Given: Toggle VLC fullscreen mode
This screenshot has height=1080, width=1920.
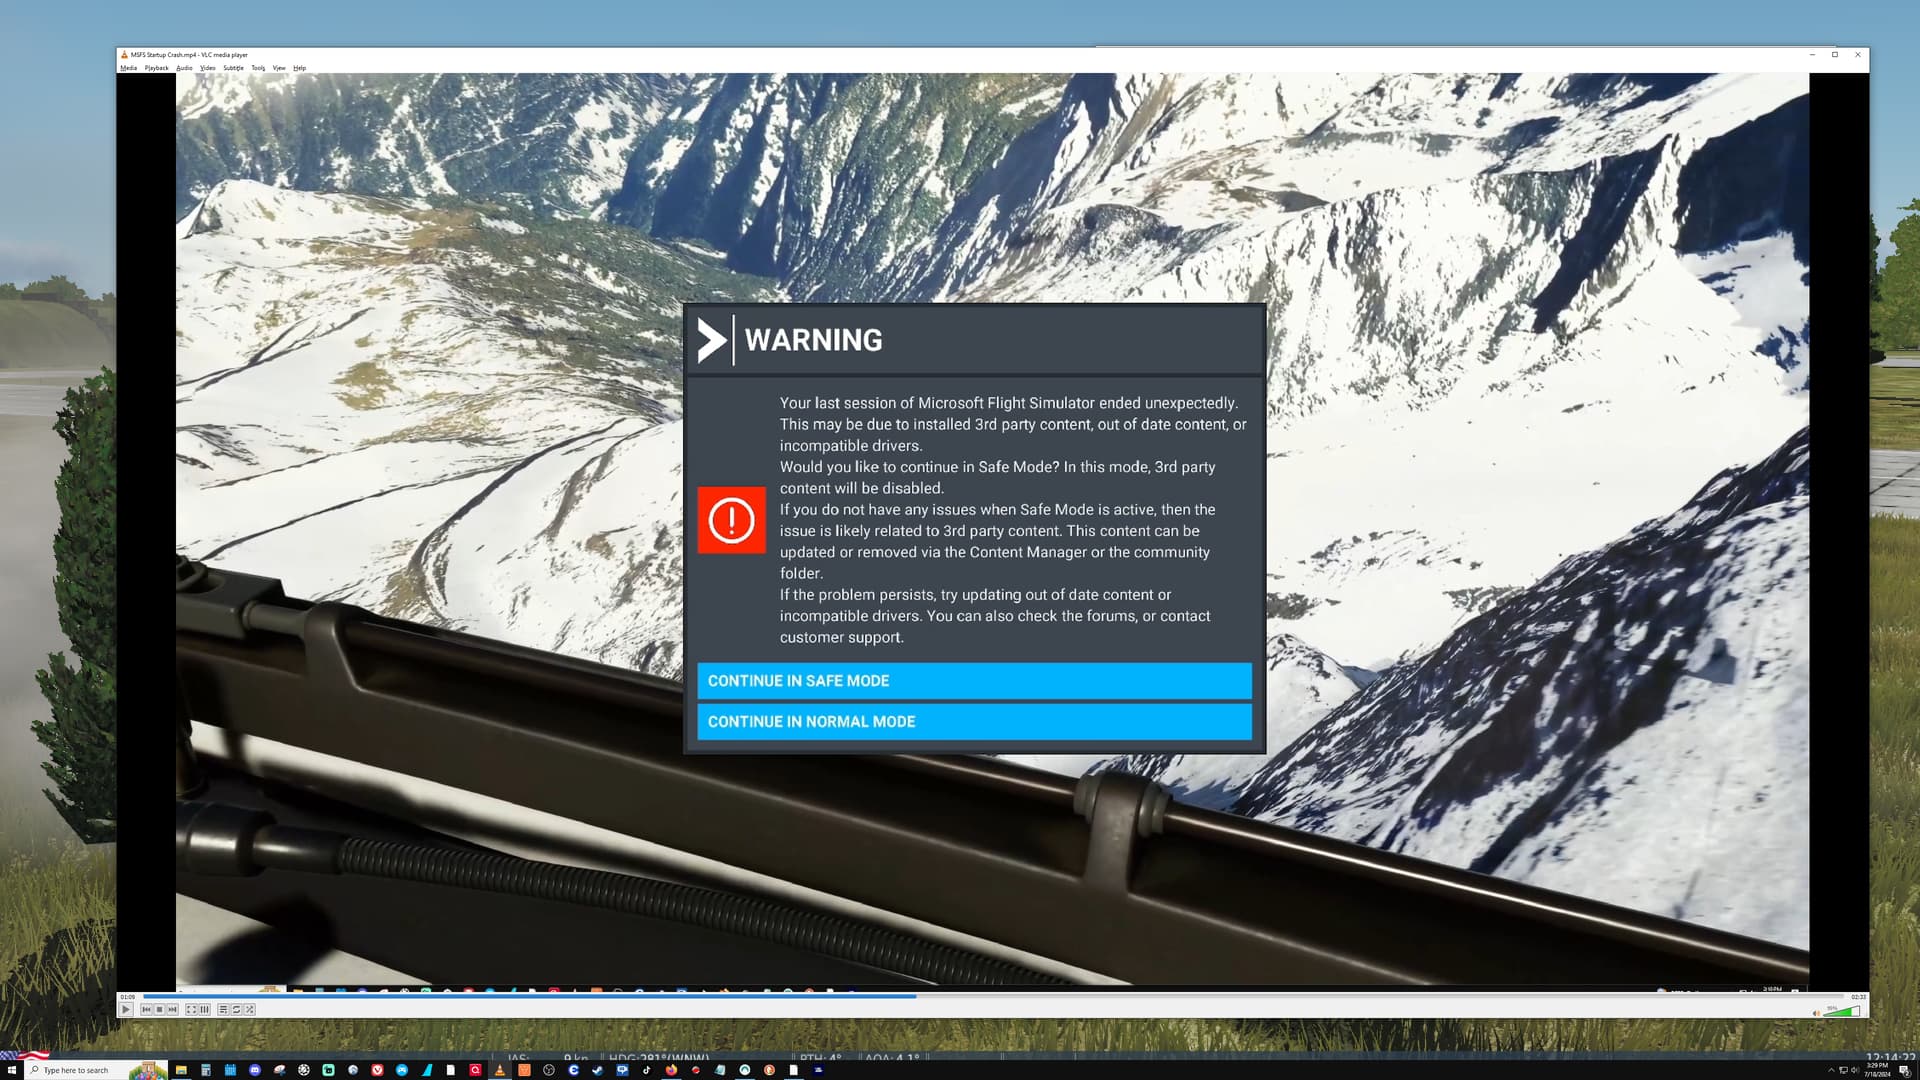Looking at the screenshot, I should click(191, 1010).
